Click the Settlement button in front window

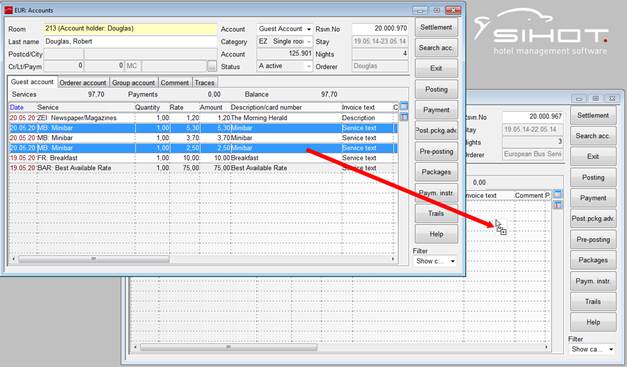436,28
